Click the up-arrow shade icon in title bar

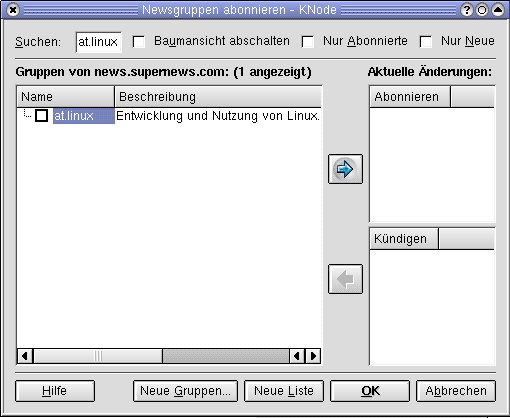coord(498,10)
